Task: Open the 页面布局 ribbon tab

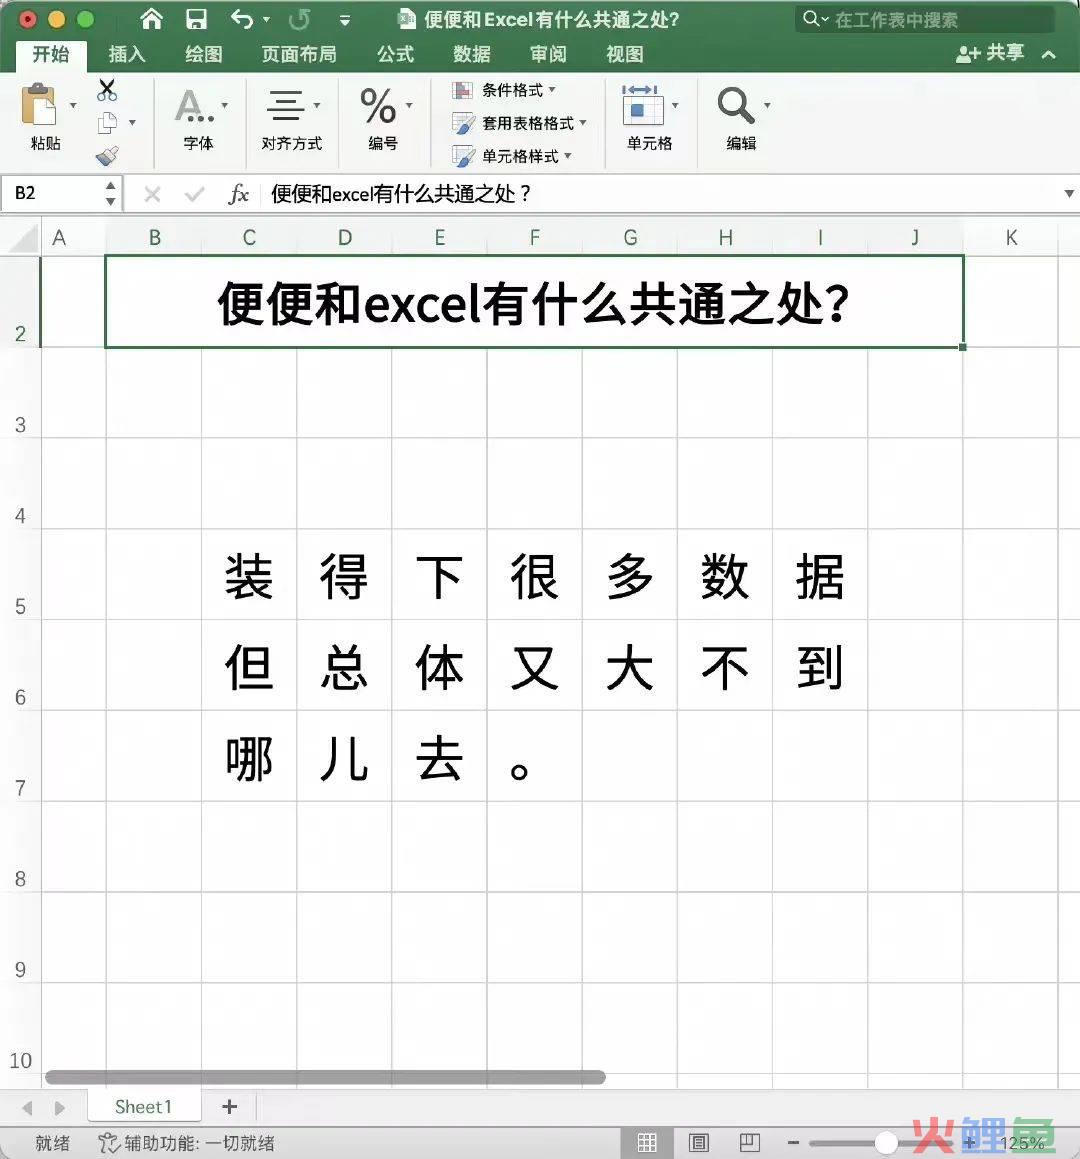Action: pyautogui.click(x=299, y=54)
